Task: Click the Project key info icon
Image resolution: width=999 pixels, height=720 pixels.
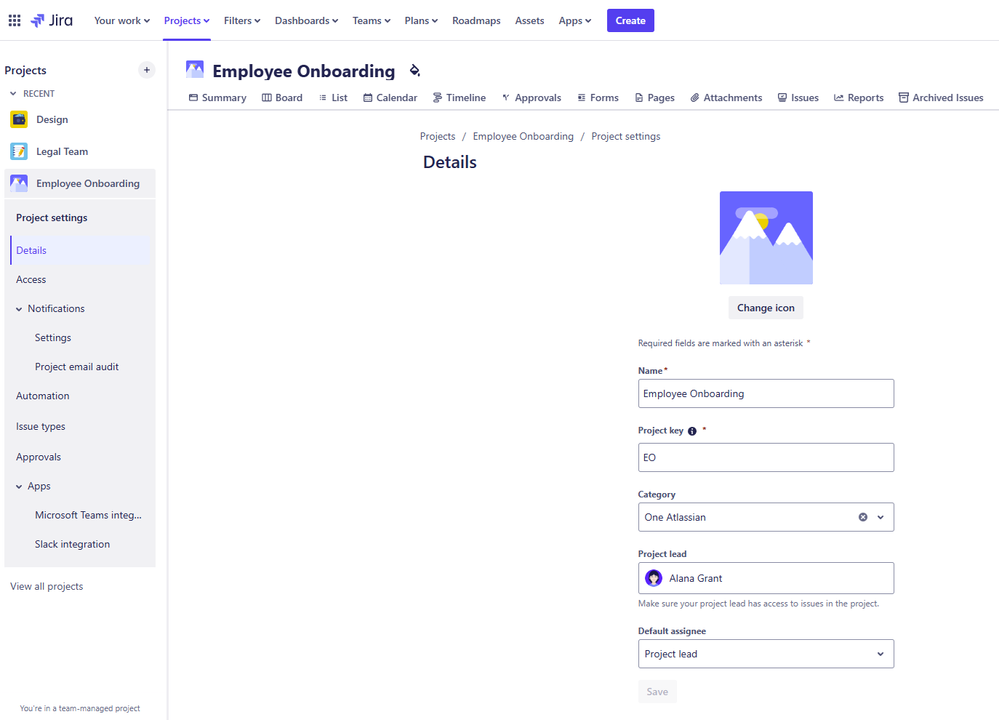Action: point(692,431)
